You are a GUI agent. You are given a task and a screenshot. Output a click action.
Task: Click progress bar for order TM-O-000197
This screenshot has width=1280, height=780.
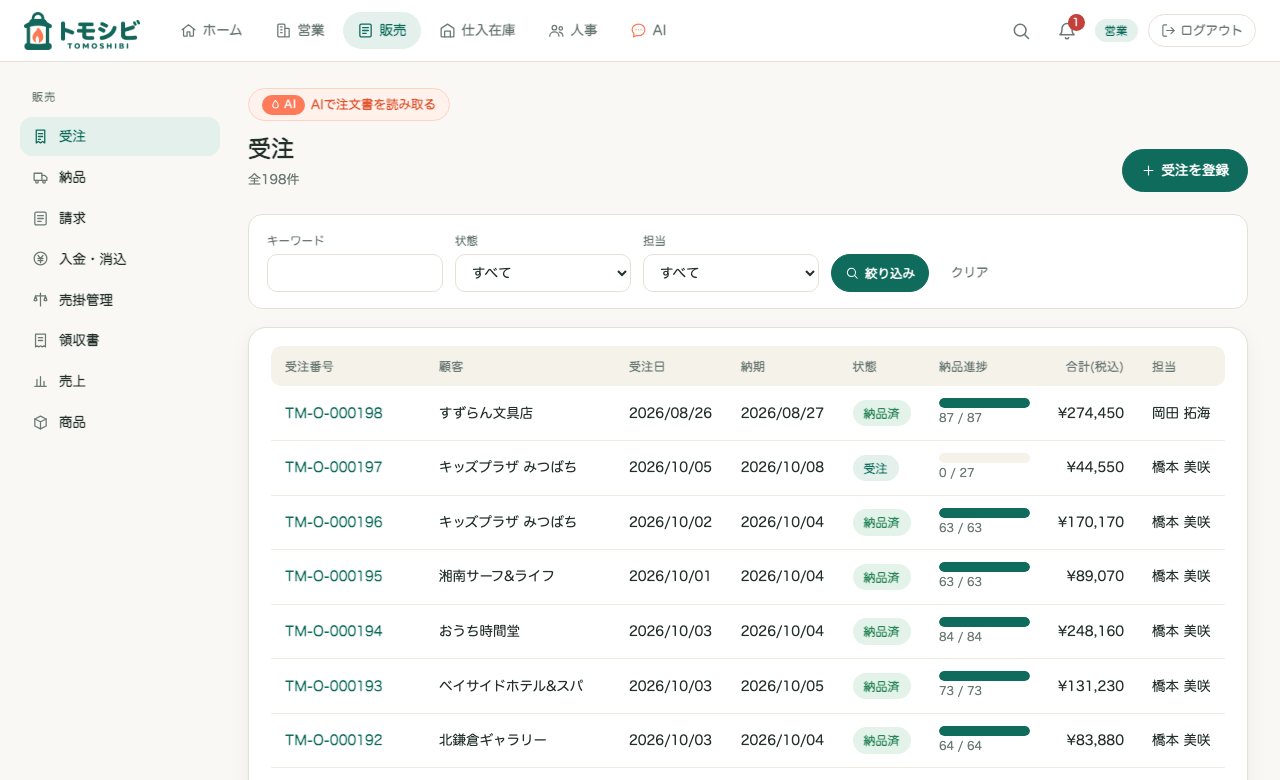click(984, 458)
